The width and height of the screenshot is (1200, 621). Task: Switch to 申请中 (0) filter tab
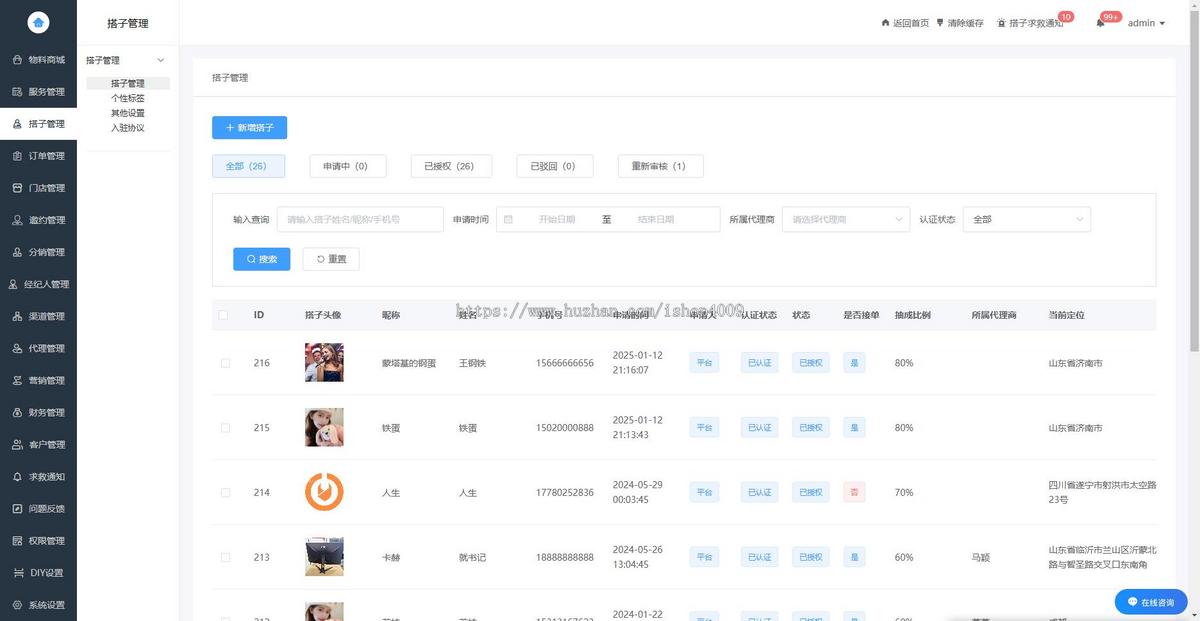click(x=346, y=166)
